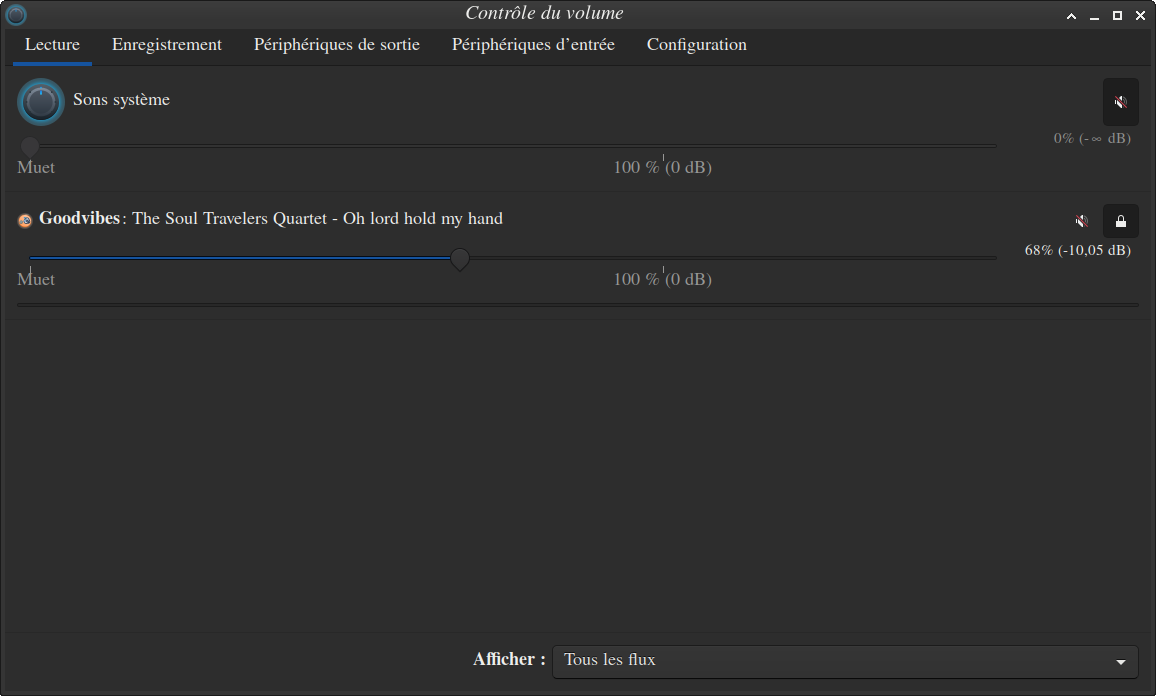This screenshot has width=1156, height=696.
Task: Mute the Sons système stream
Action: click(x=1120, y=102)
